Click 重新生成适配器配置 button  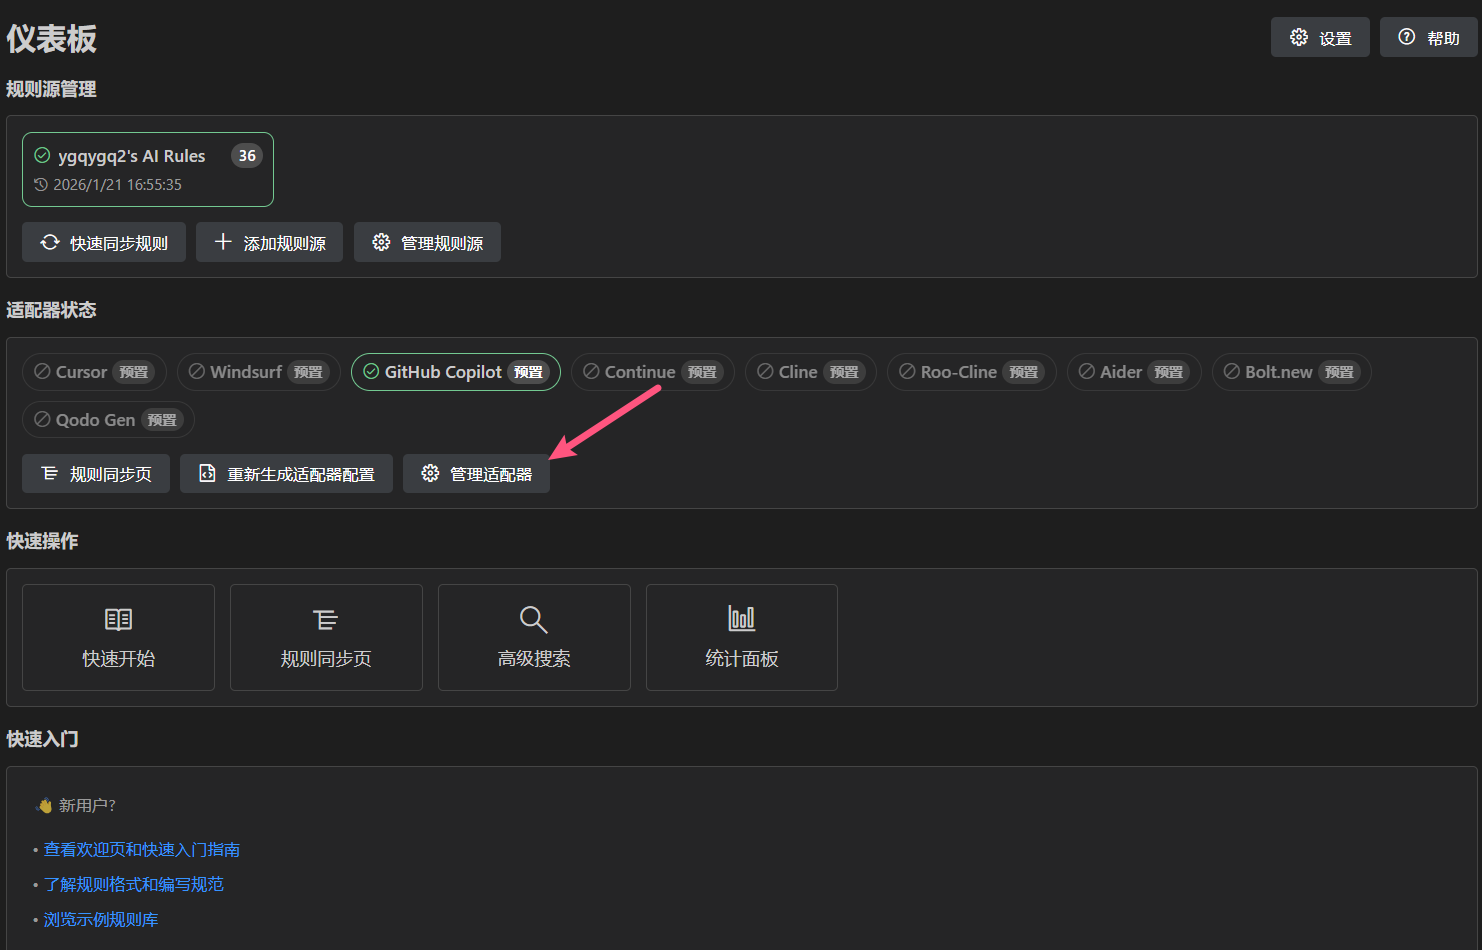coord(286,474)
